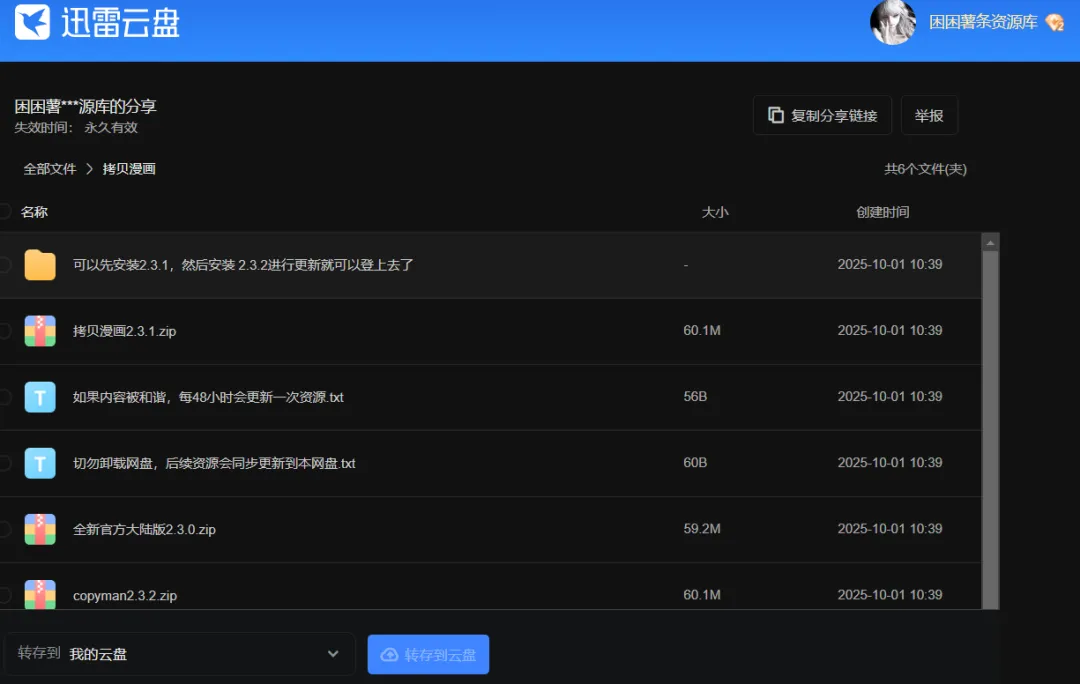This screenshot has height=684, width=1080.
Task: Sort by the 大小 column header
Action: [715, 212]
